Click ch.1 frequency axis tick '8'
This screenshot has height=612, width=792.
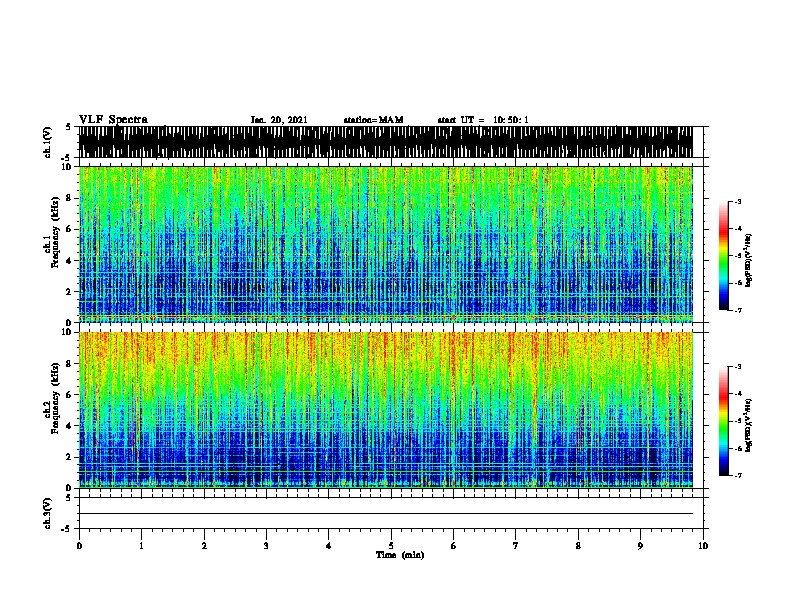69,198
